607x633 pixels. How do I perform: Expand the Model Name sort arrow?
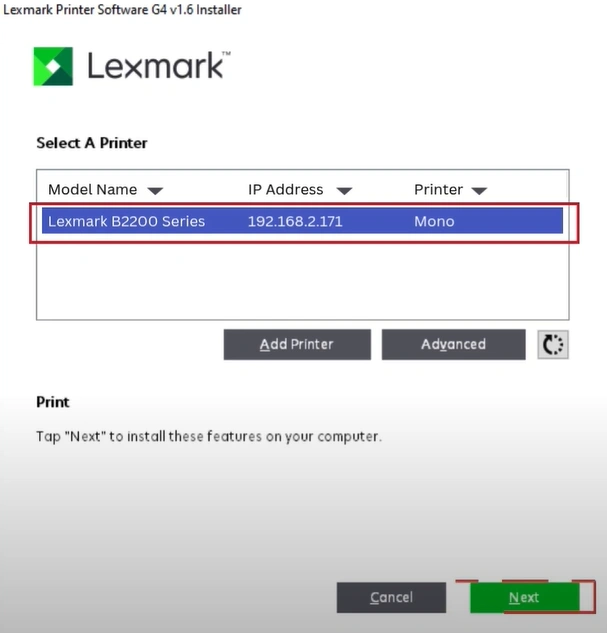(x=155, y=191)
